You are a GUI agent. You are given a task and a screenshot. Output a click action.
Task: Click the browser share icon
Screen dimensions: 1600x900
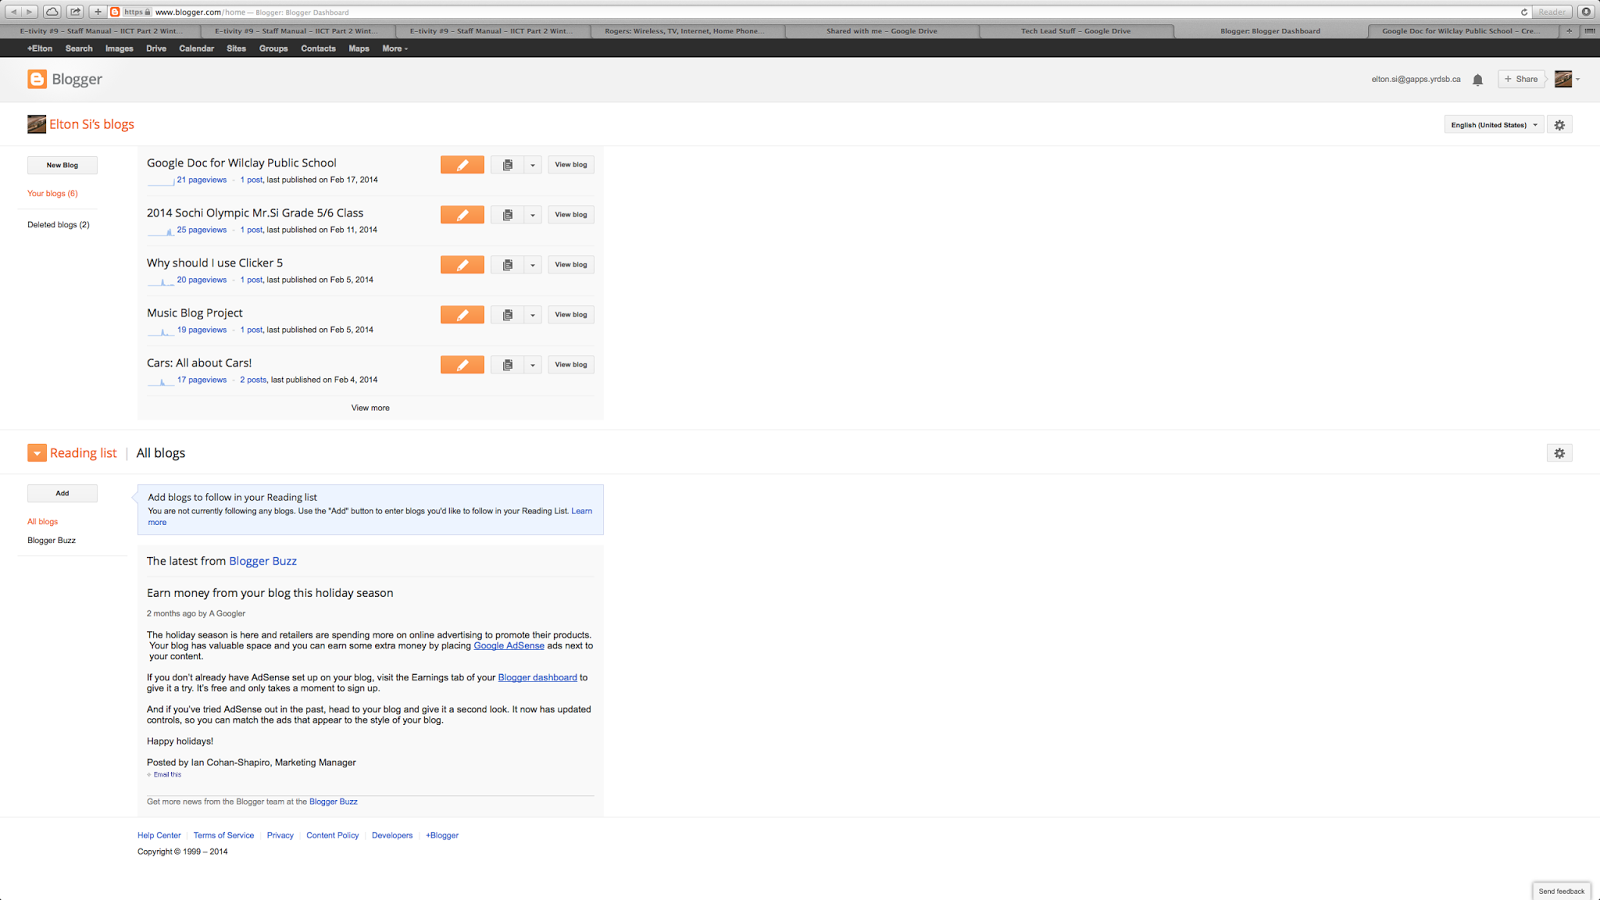coord(75,12)
